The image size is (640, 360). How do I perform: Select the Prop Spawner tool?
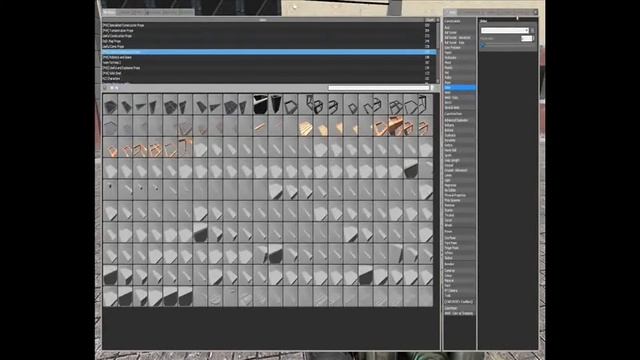pos(460,200)
